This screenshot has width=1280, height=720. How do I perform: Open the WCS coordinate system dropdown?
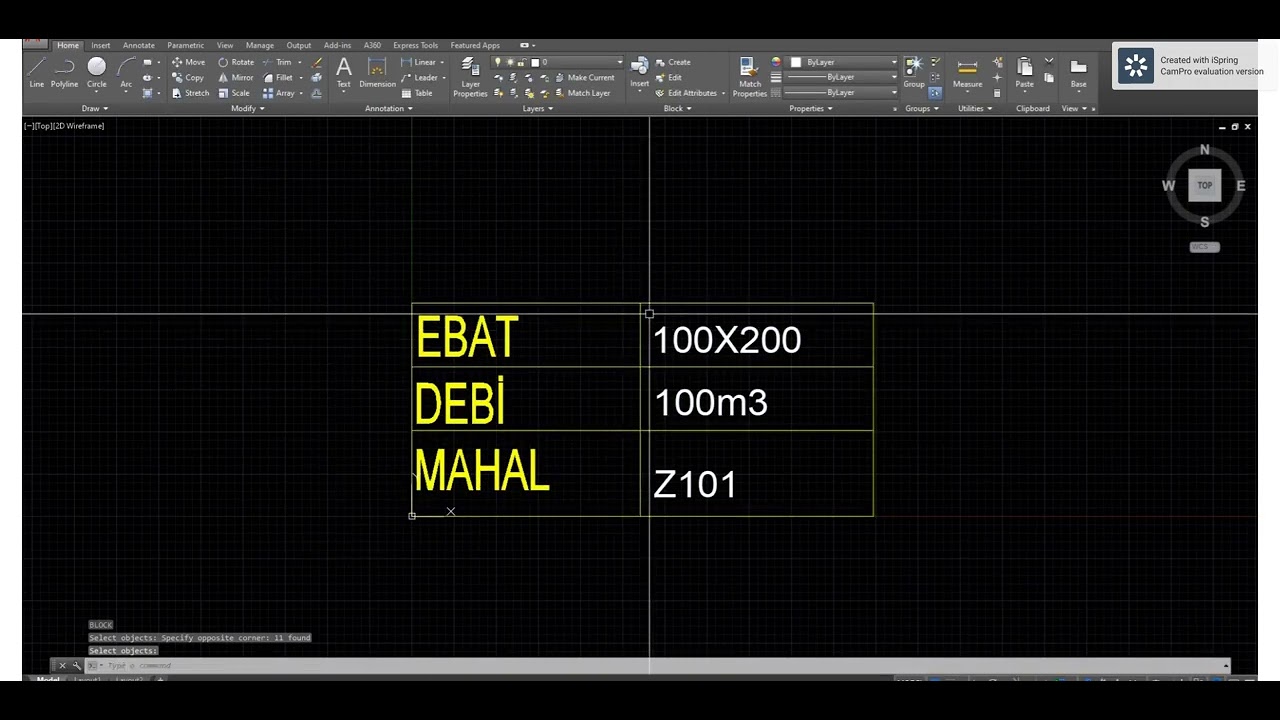1204,247
